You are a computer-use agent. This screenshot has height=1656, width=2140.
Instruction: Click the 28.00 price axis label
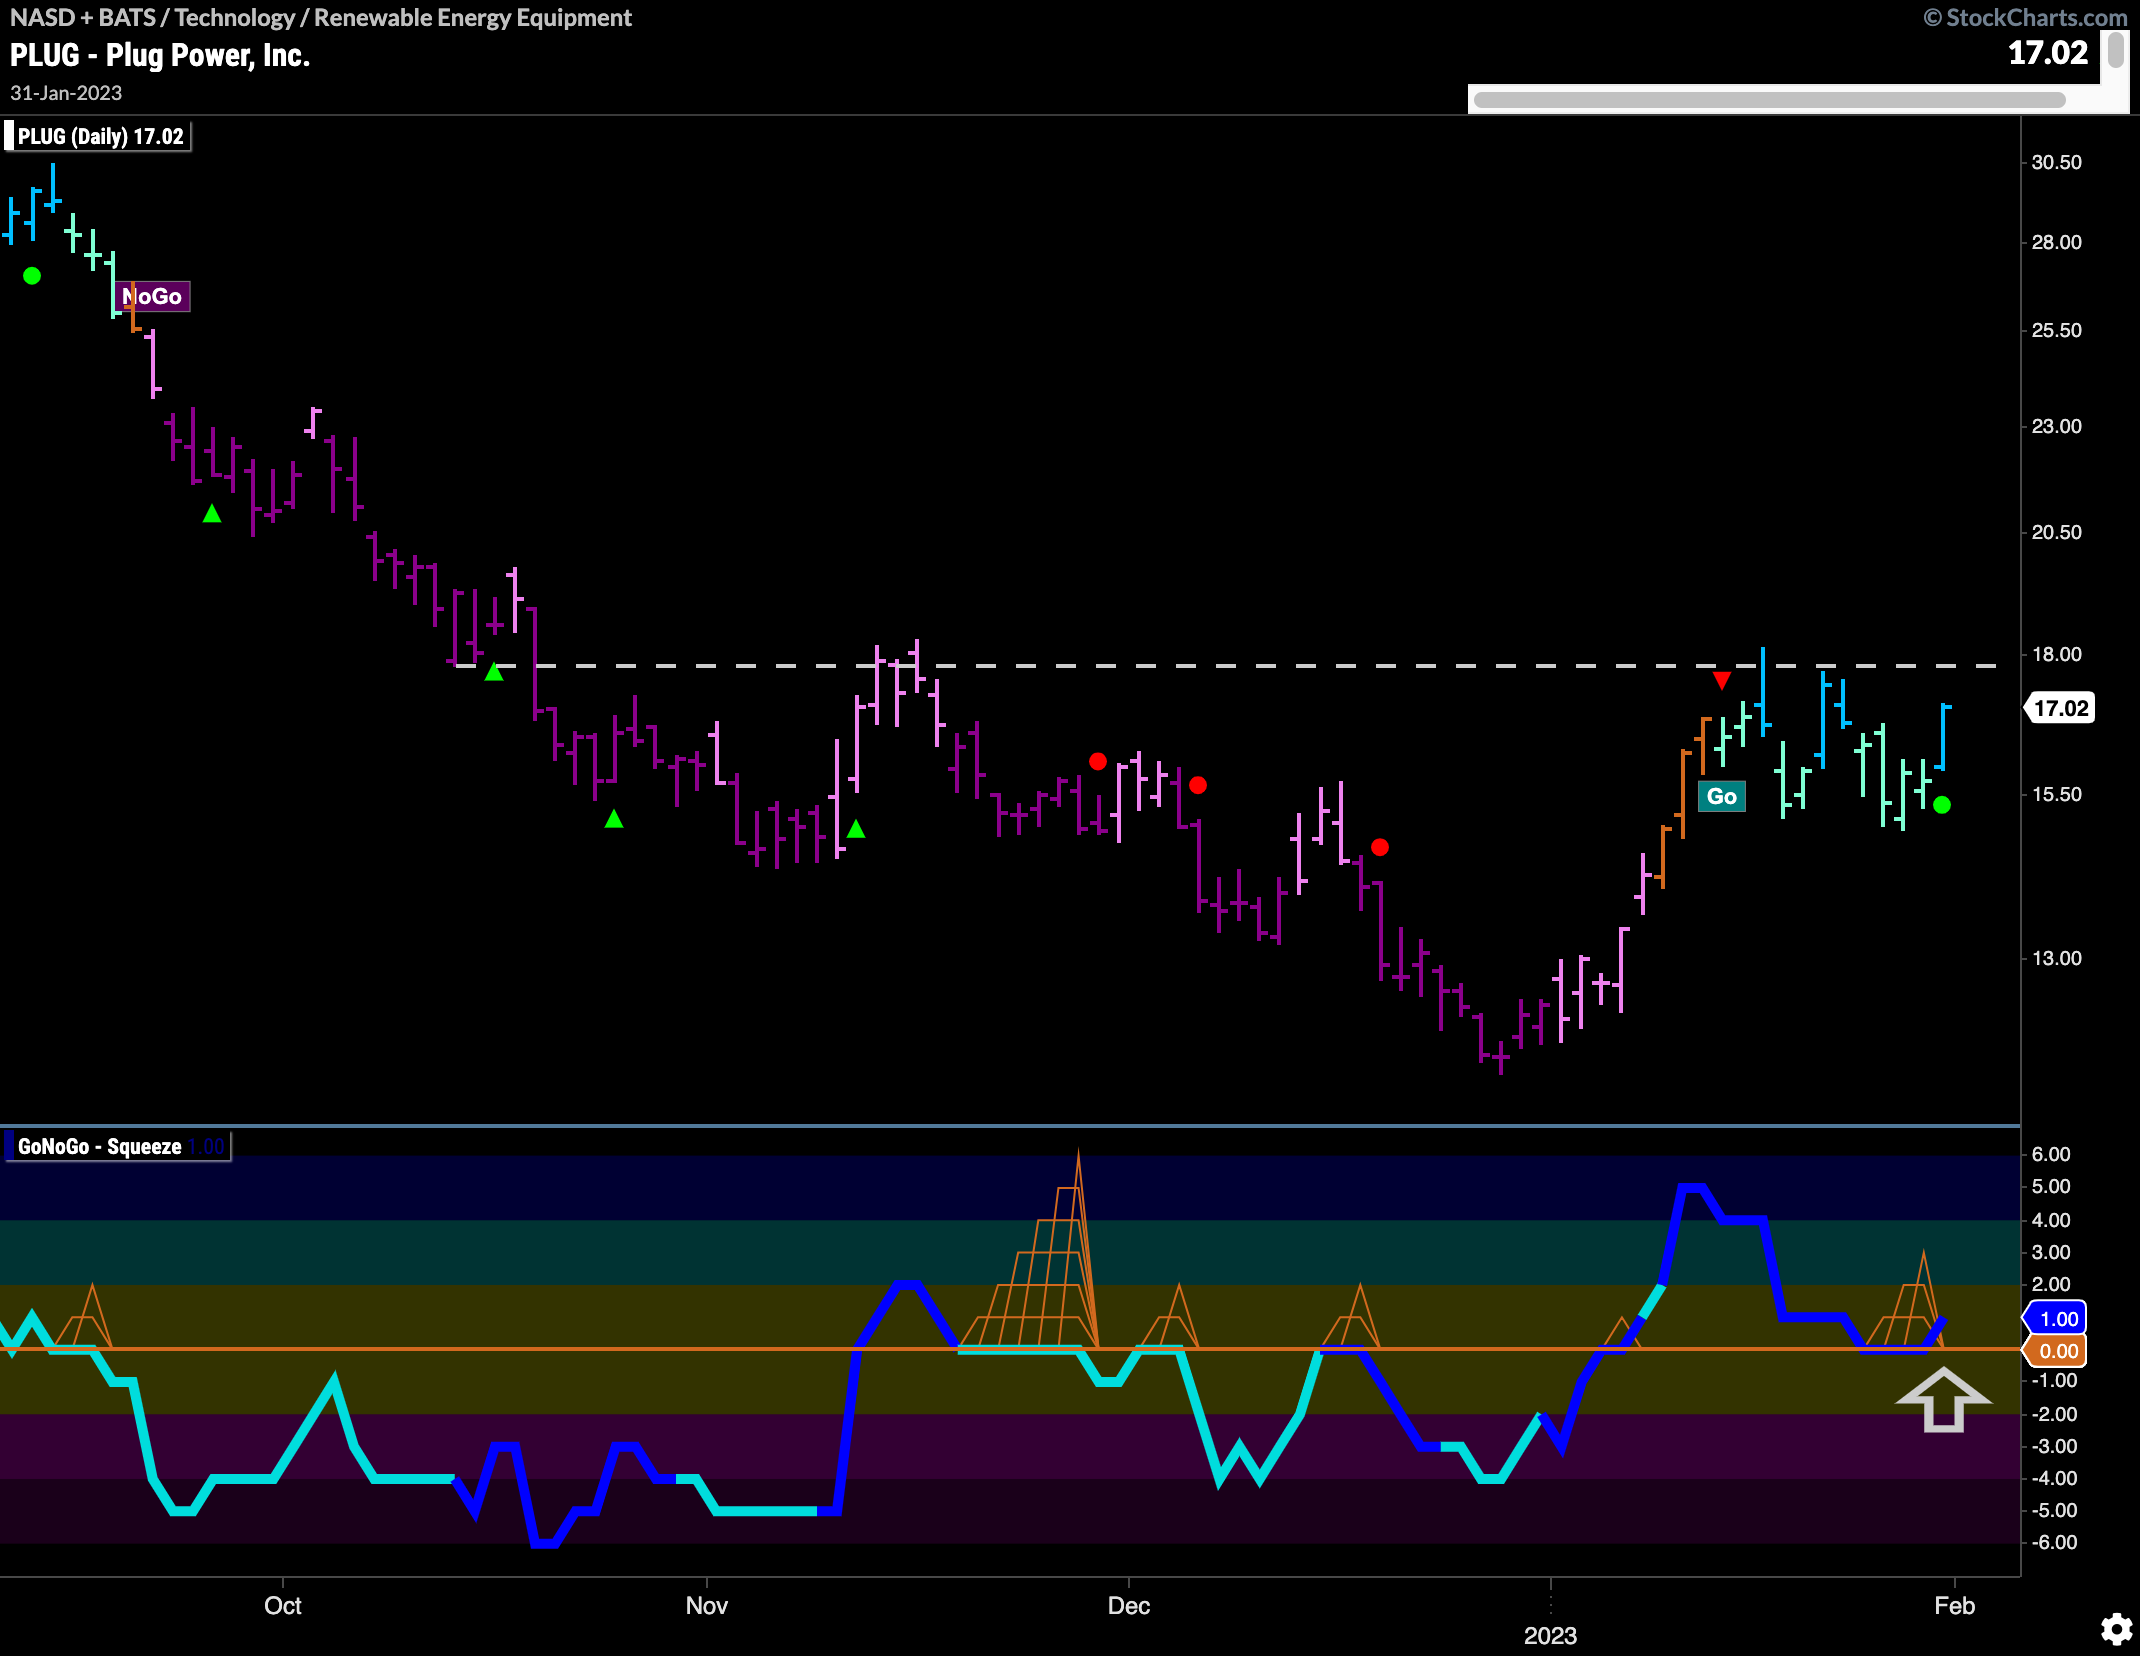(2056, 242)
